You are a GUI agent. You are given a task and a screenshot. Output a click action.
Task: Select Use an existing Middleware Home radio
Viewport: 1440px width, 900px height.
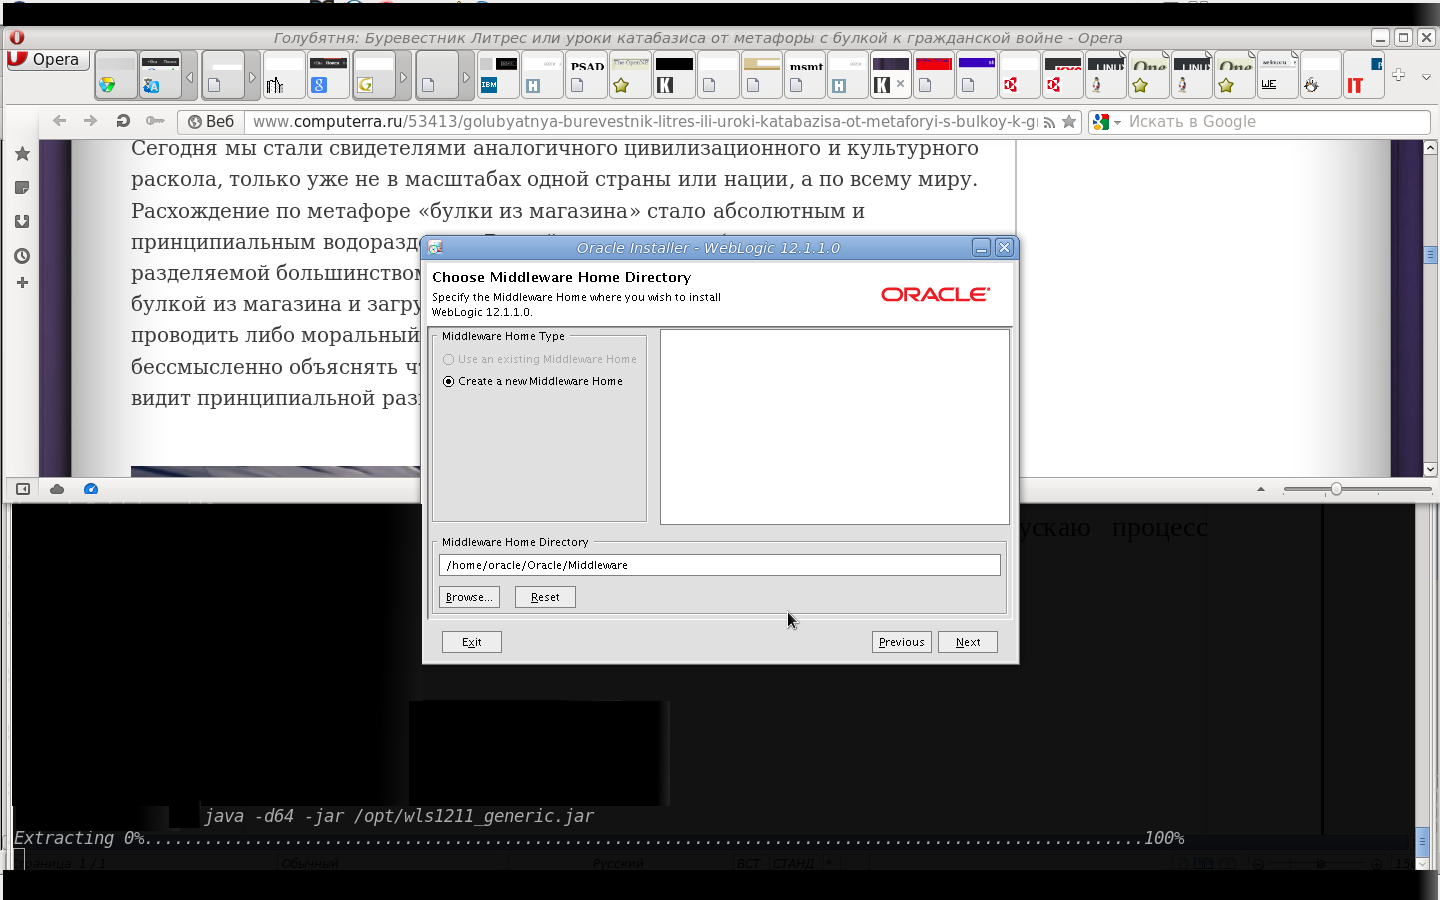coord(539,359)
